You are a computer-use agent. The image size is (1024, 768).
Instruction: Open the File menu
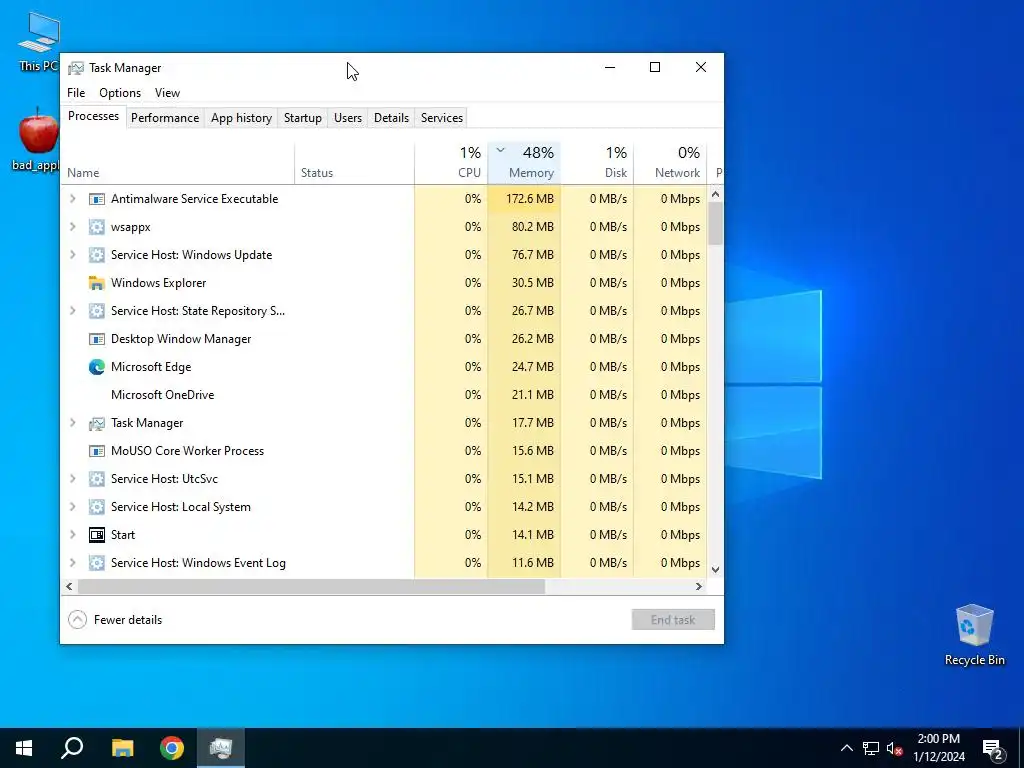point(76,93)
